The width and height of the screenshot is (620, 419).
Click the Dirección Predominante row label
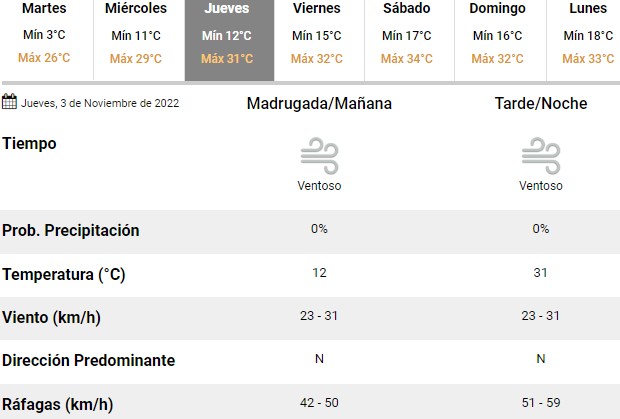tap(89, 360)
